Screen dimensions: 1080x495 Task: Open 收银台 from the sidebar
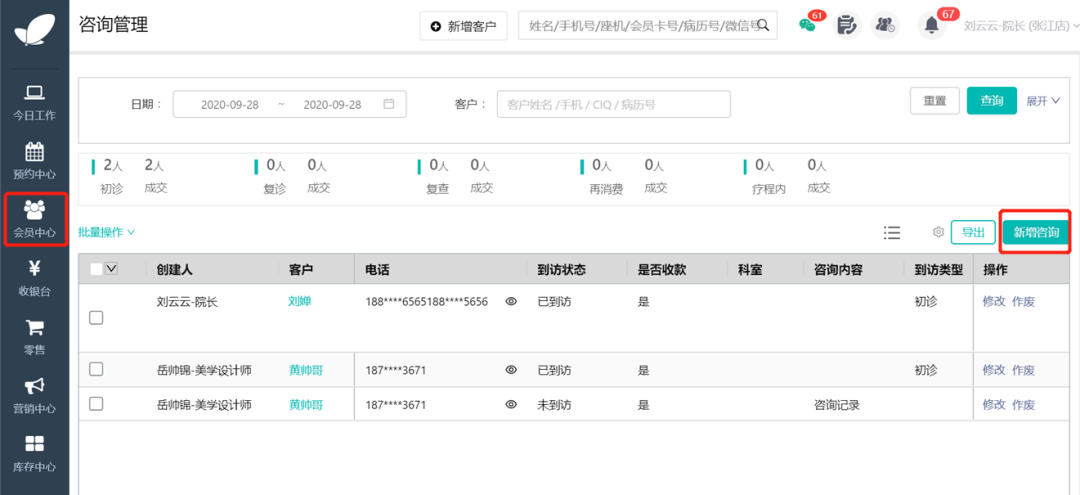(x=34, y=277)
